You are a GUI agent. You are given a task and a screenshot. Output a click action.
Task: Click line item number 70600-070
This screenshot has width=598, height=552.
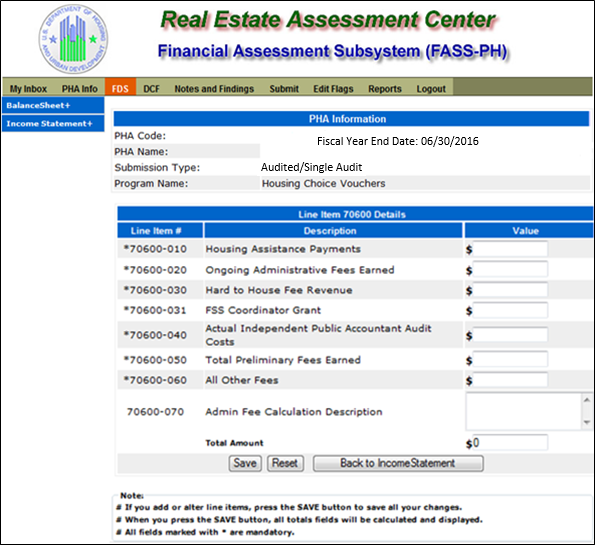pos(155,412)
